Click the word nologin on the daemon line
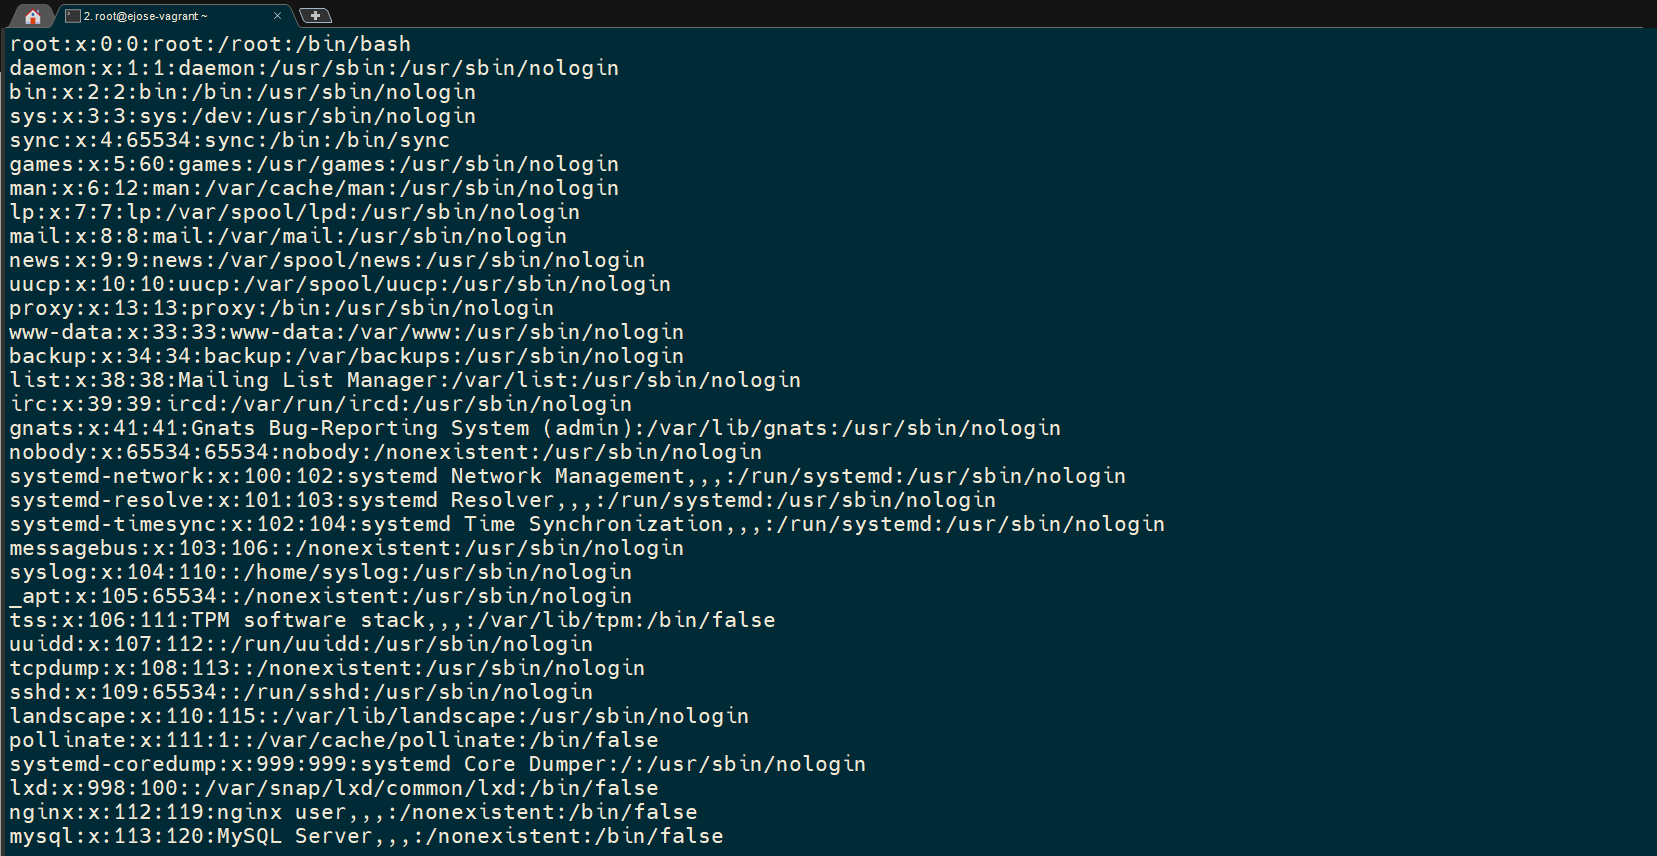The image size is (1657, 856). pyautogui.click(x=575, y=67)
